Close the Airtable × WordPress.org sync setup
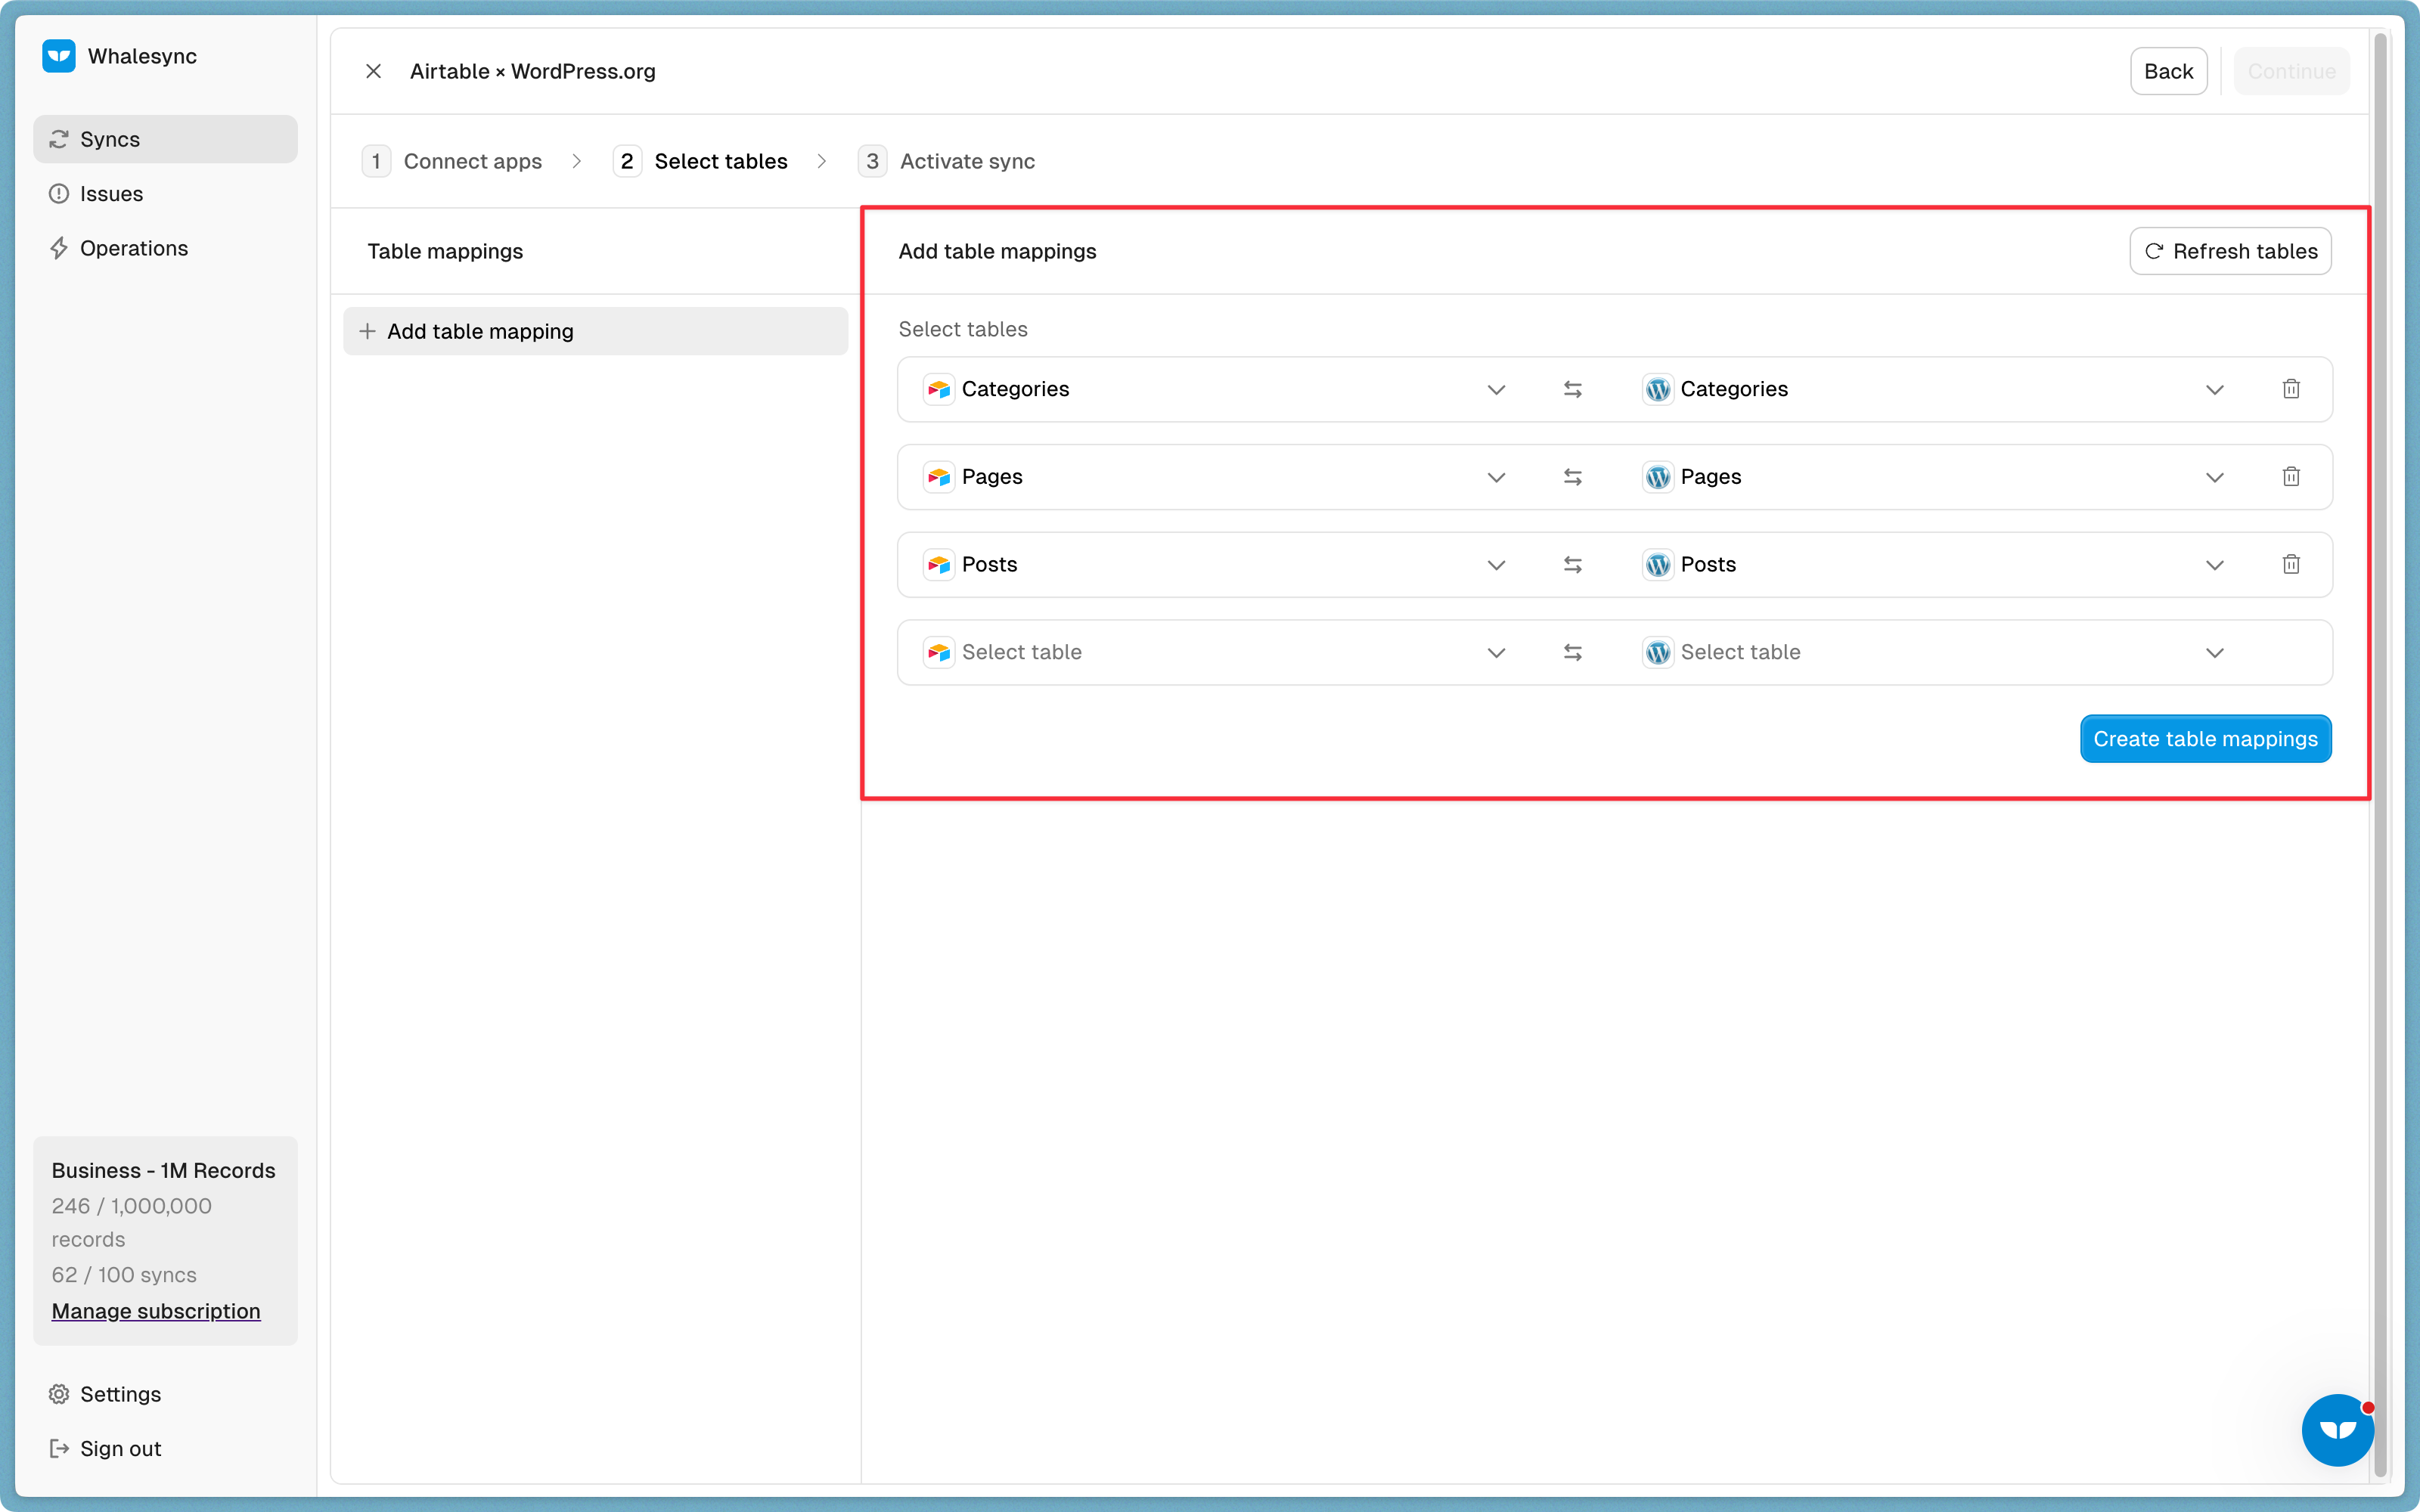This screenshot has height=1512, width=2420. click(373, 71)
